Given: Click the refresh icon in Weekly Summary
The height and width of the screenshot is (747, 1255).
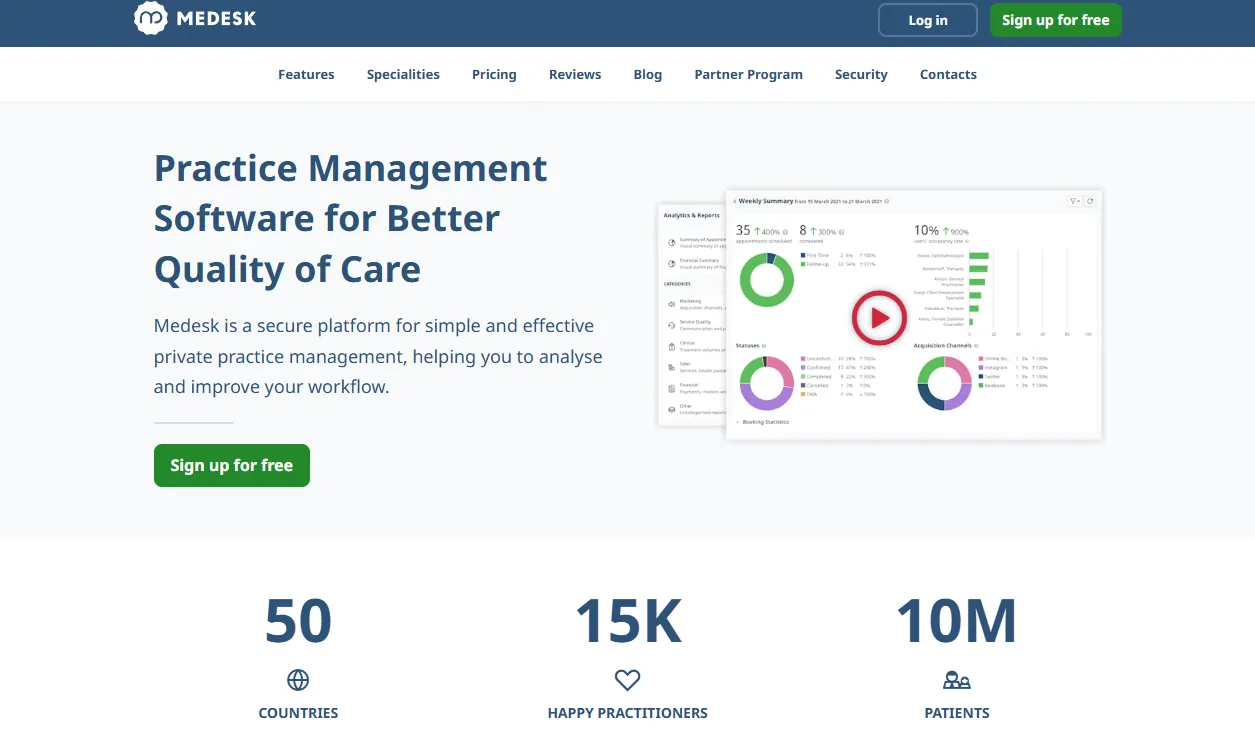Looking at the screenshot, I should point(1090,201).
